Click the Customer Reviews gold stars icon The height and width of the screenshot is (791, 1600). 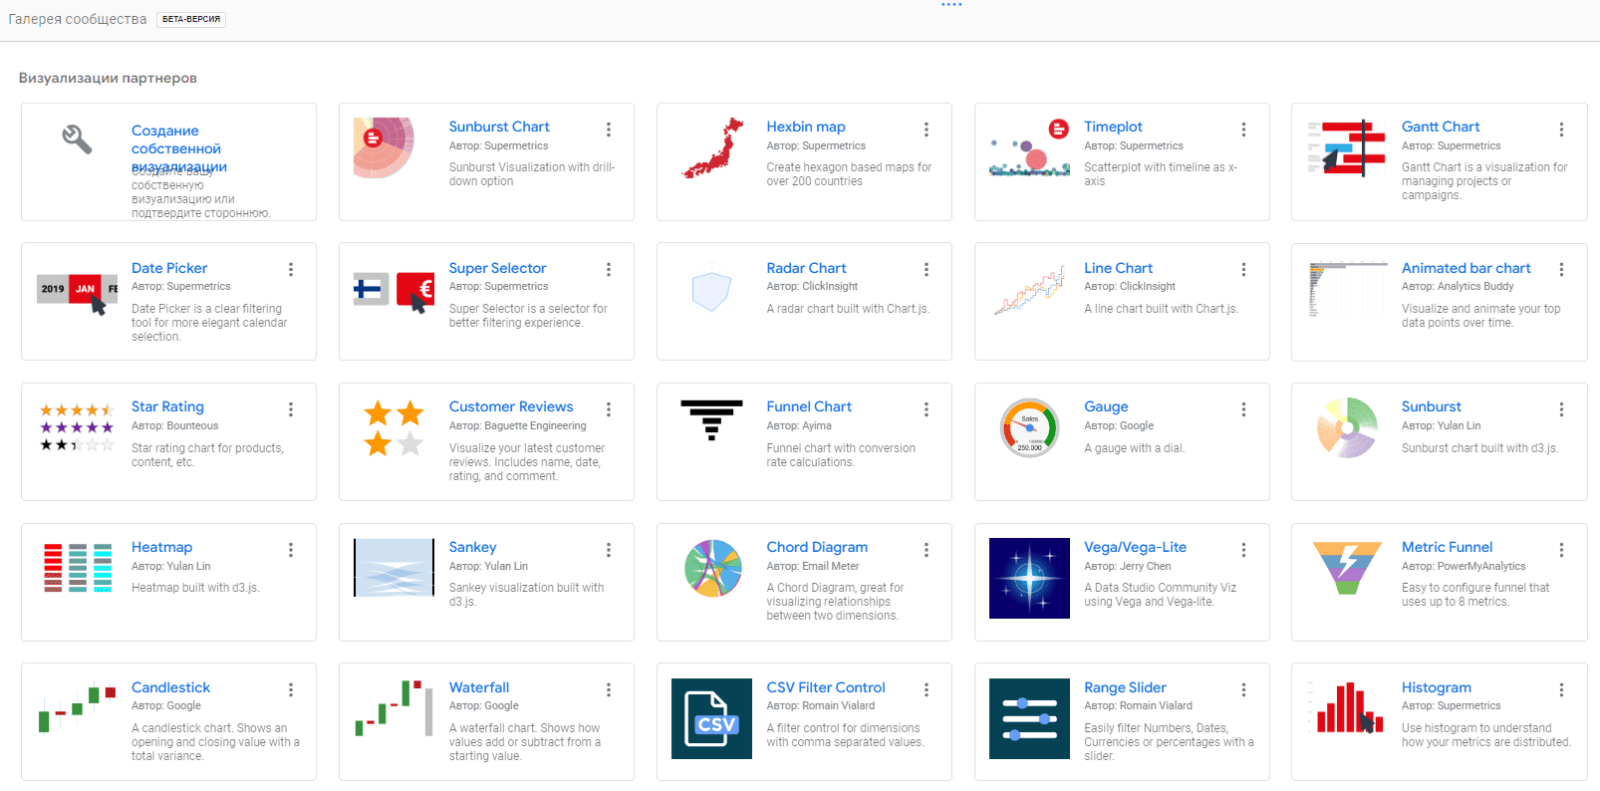394,429
